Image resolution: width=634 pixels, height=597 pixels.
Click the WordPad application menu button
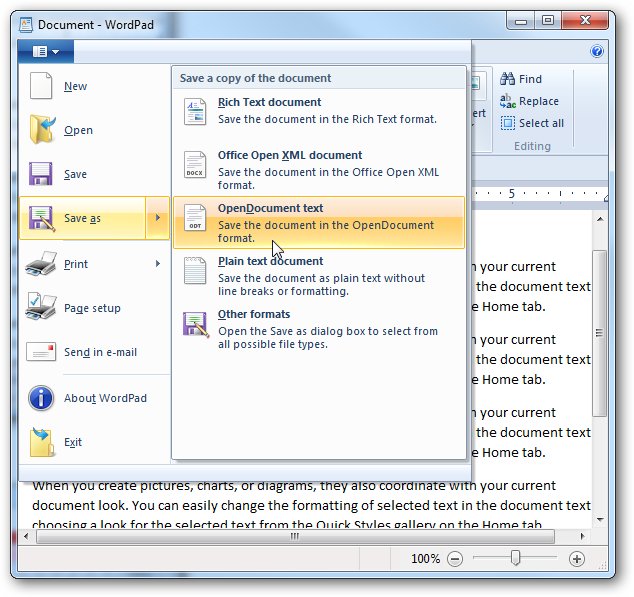point(46,51)
